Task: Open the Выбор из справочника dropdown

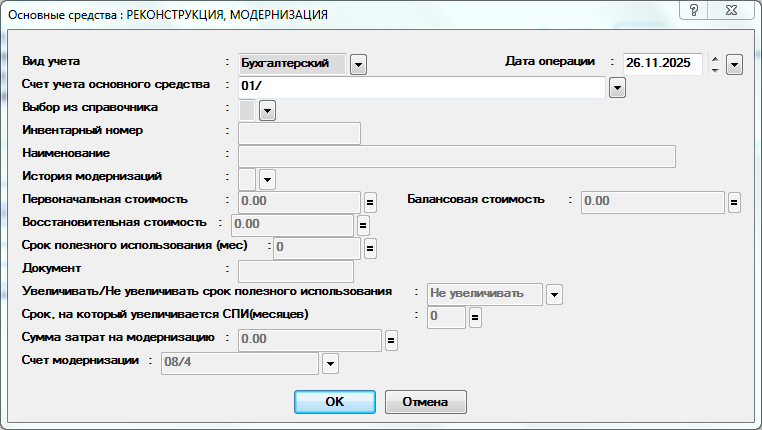Action: [267, 111]
